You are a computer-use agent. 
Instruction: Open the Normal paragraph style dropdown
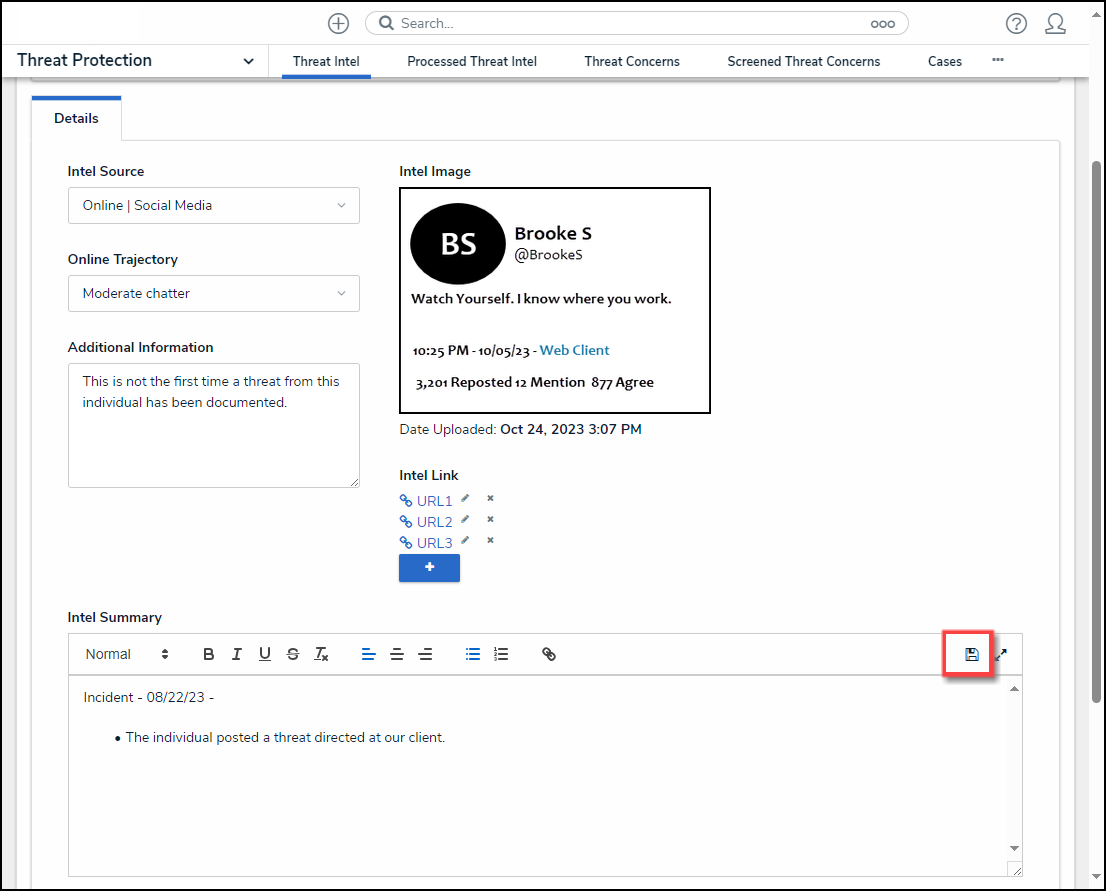(126, 654)
